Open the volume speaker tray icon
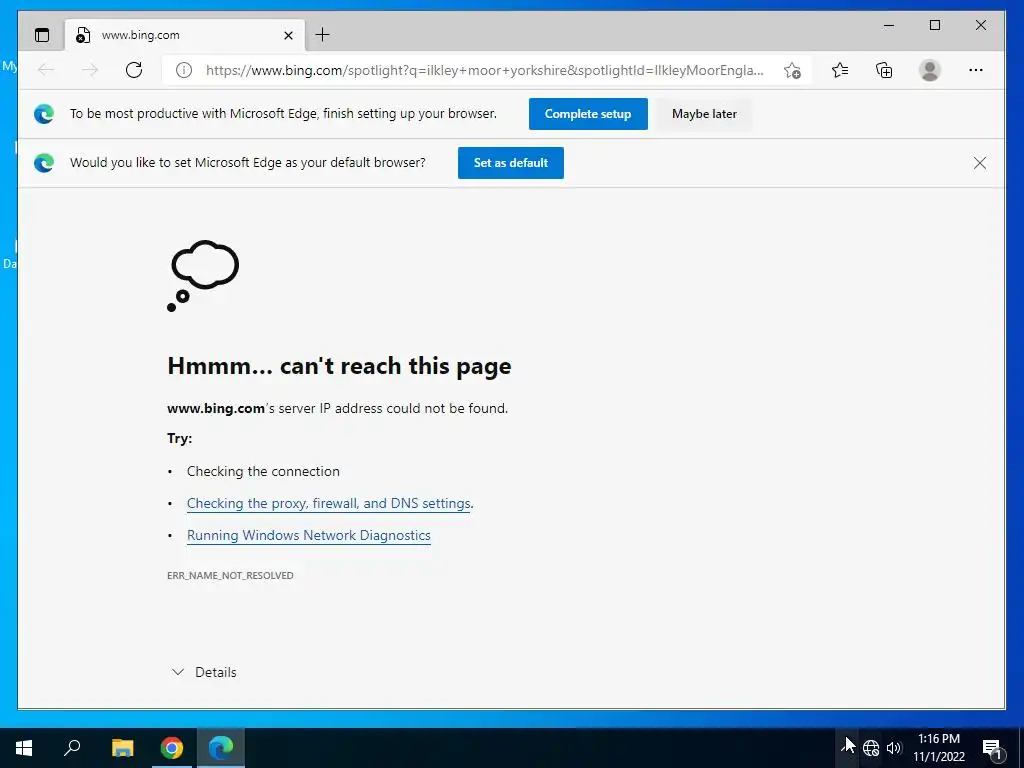The image size is (1024, 768). pos(894,748)
